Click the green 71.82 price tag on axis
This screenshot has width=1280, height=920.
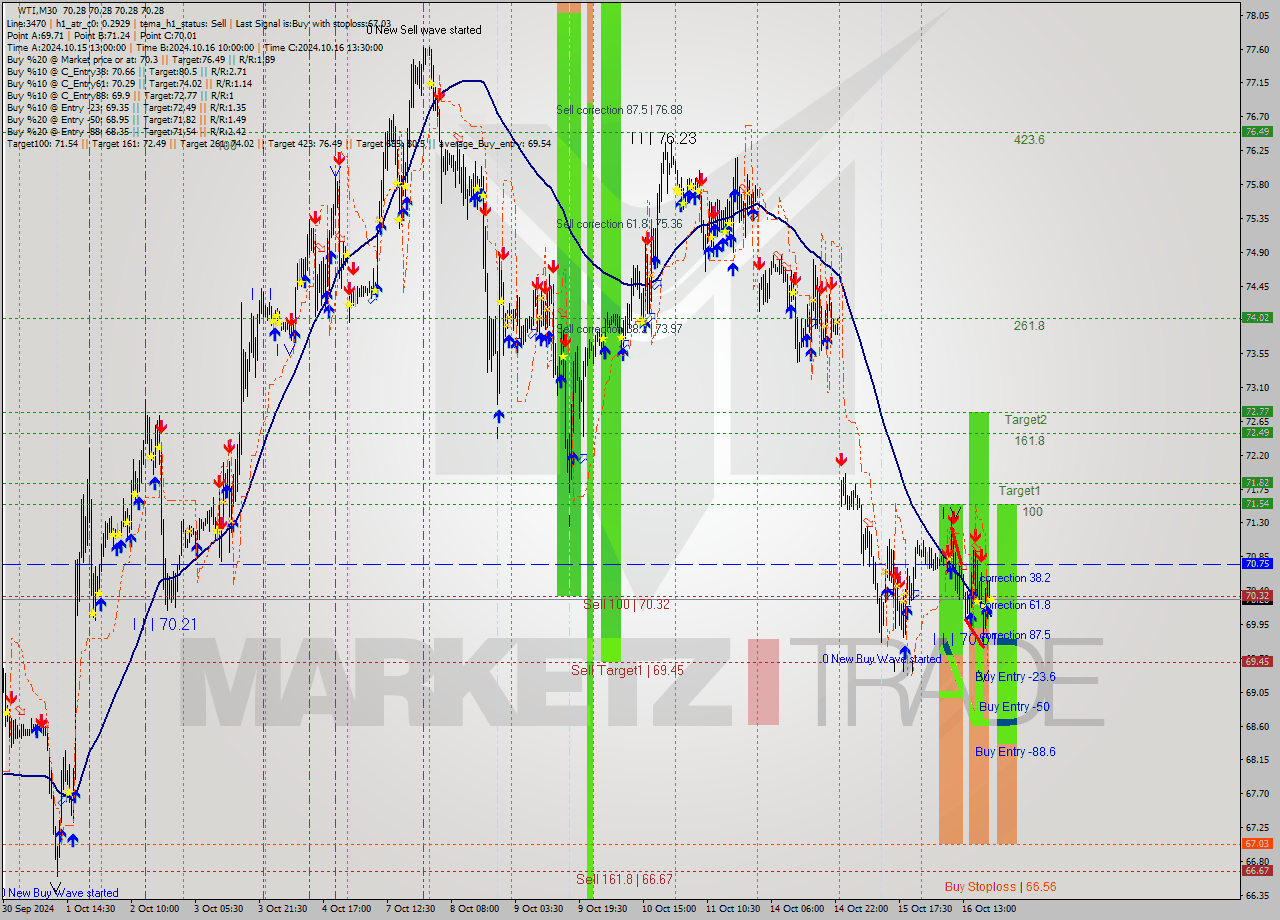[x=1257, y=482]
